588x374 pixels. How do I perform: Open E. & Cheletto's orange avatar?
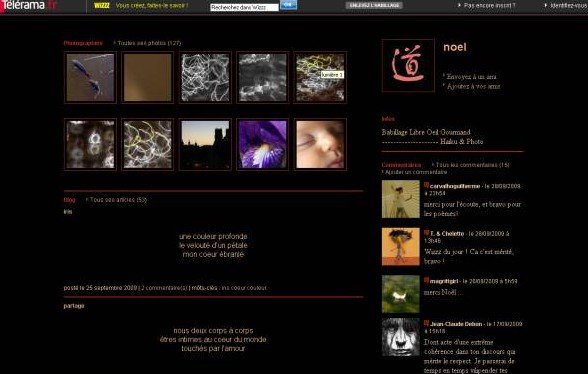coord(400,246)
